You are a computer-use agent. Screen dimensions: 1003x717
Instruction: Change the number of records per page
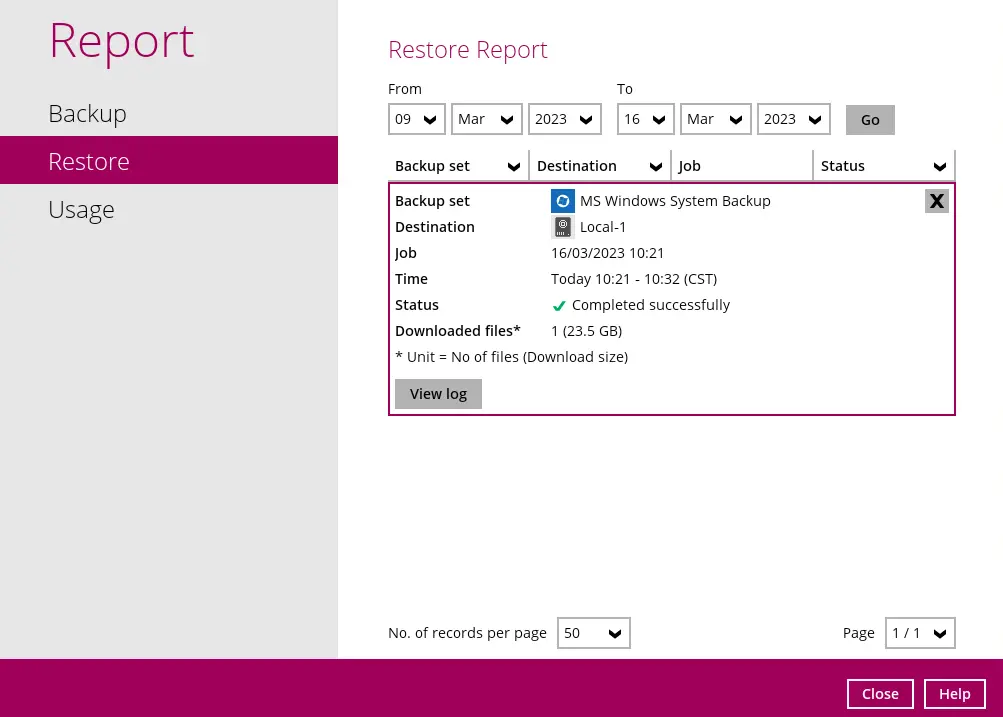(x=593, y=633)
